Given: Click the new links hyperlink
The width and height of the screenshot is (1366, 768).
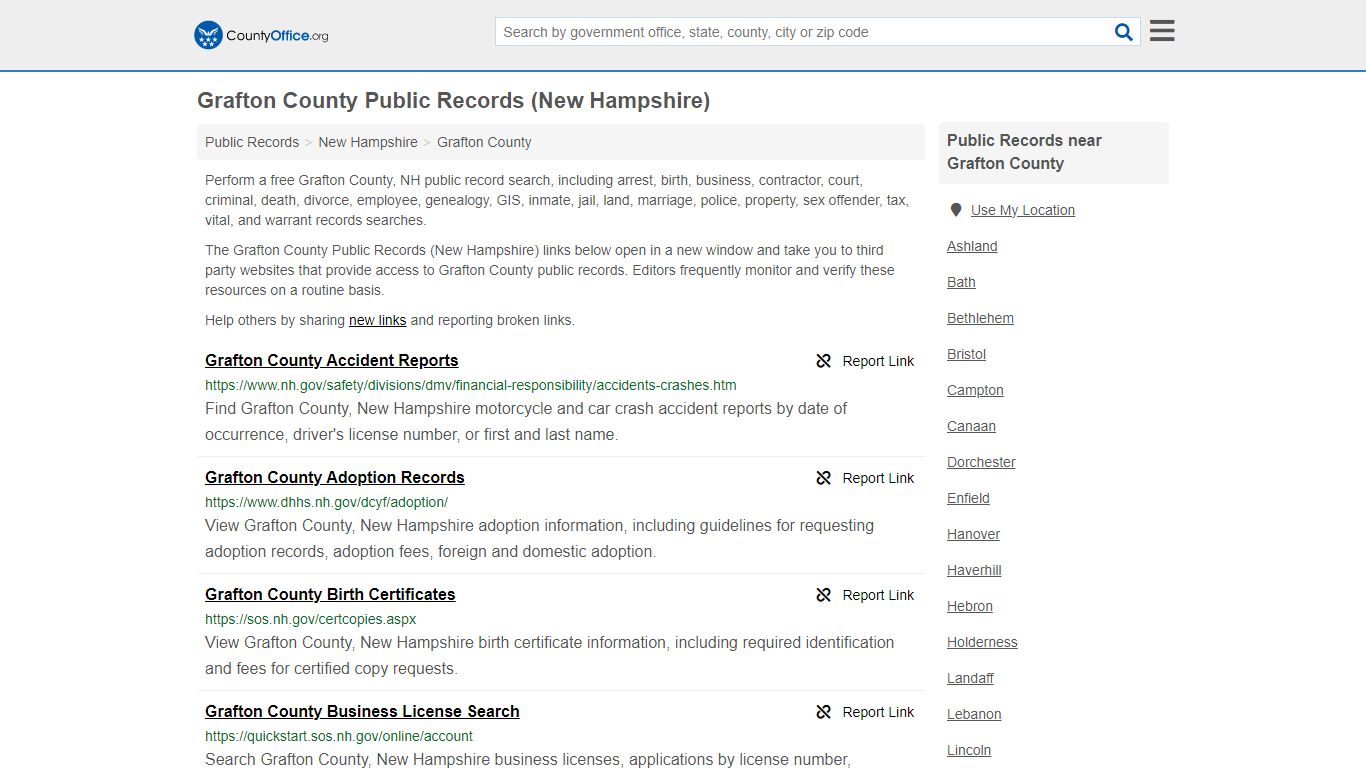Looking at the screenshot, I should pyautogui.click(x=377, y=320).
